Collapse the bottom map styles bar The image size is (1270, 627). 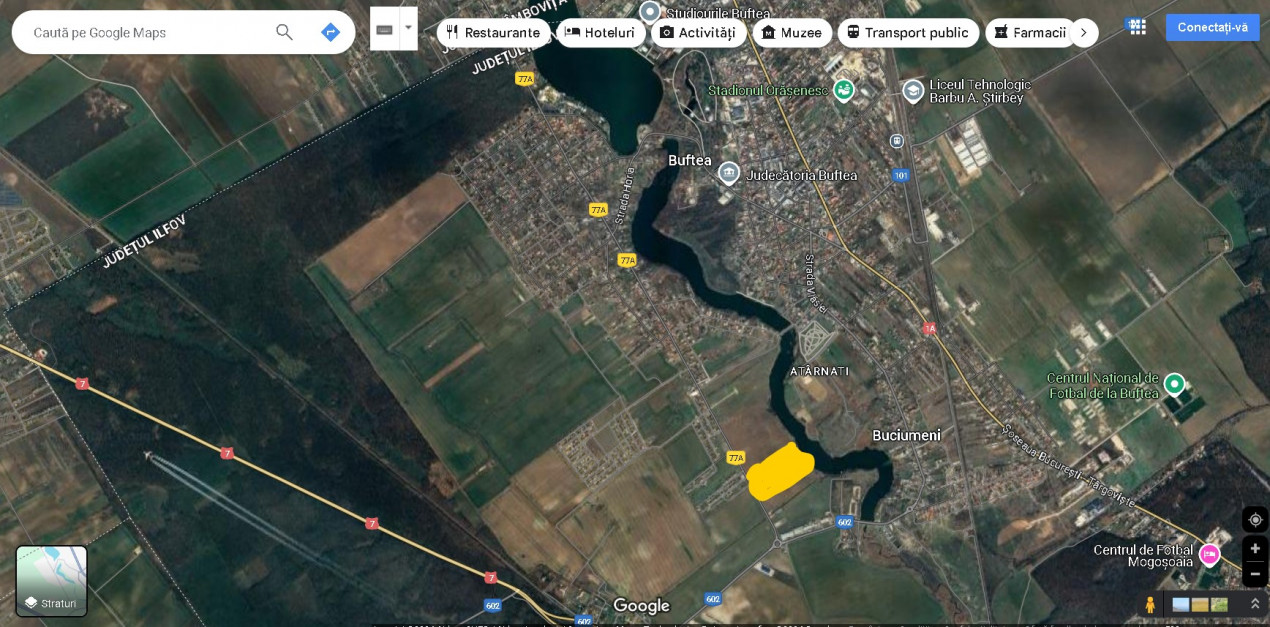pyautogui.click(x=1254, y=604)
